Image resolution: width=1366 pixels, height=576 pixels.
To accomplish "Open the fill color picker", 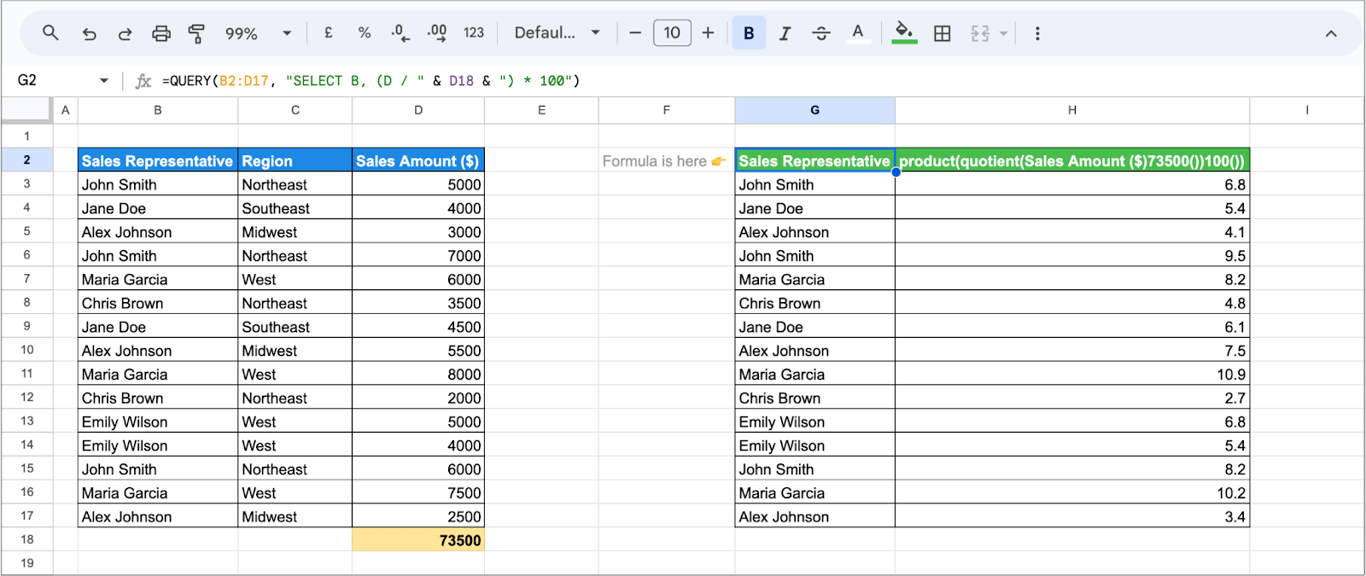I will (x=904, y=33).
